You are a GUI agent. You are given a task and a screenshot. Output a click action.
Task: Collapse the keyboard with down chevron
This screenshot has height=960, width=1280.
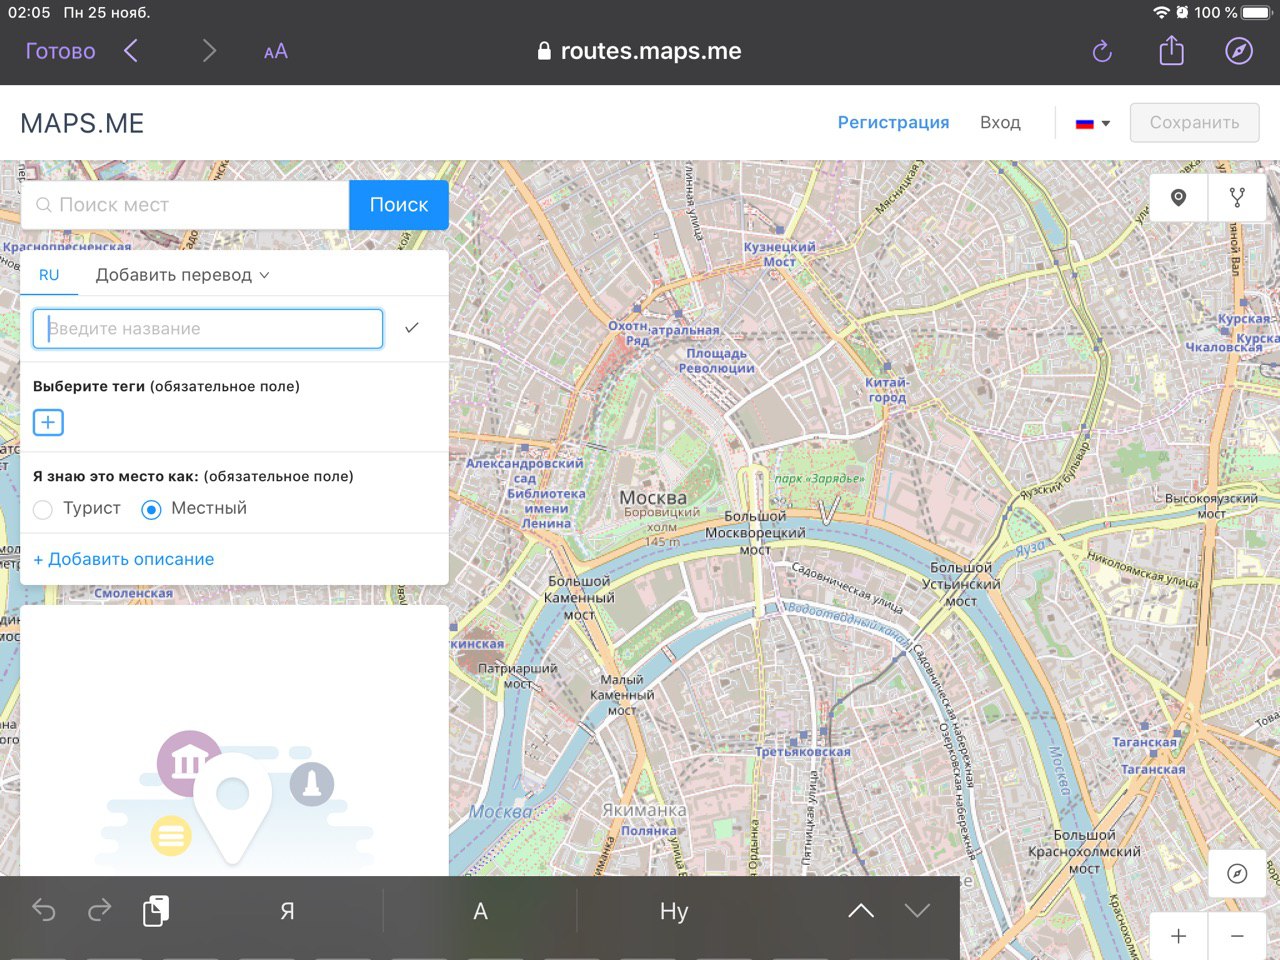[917, 910]
